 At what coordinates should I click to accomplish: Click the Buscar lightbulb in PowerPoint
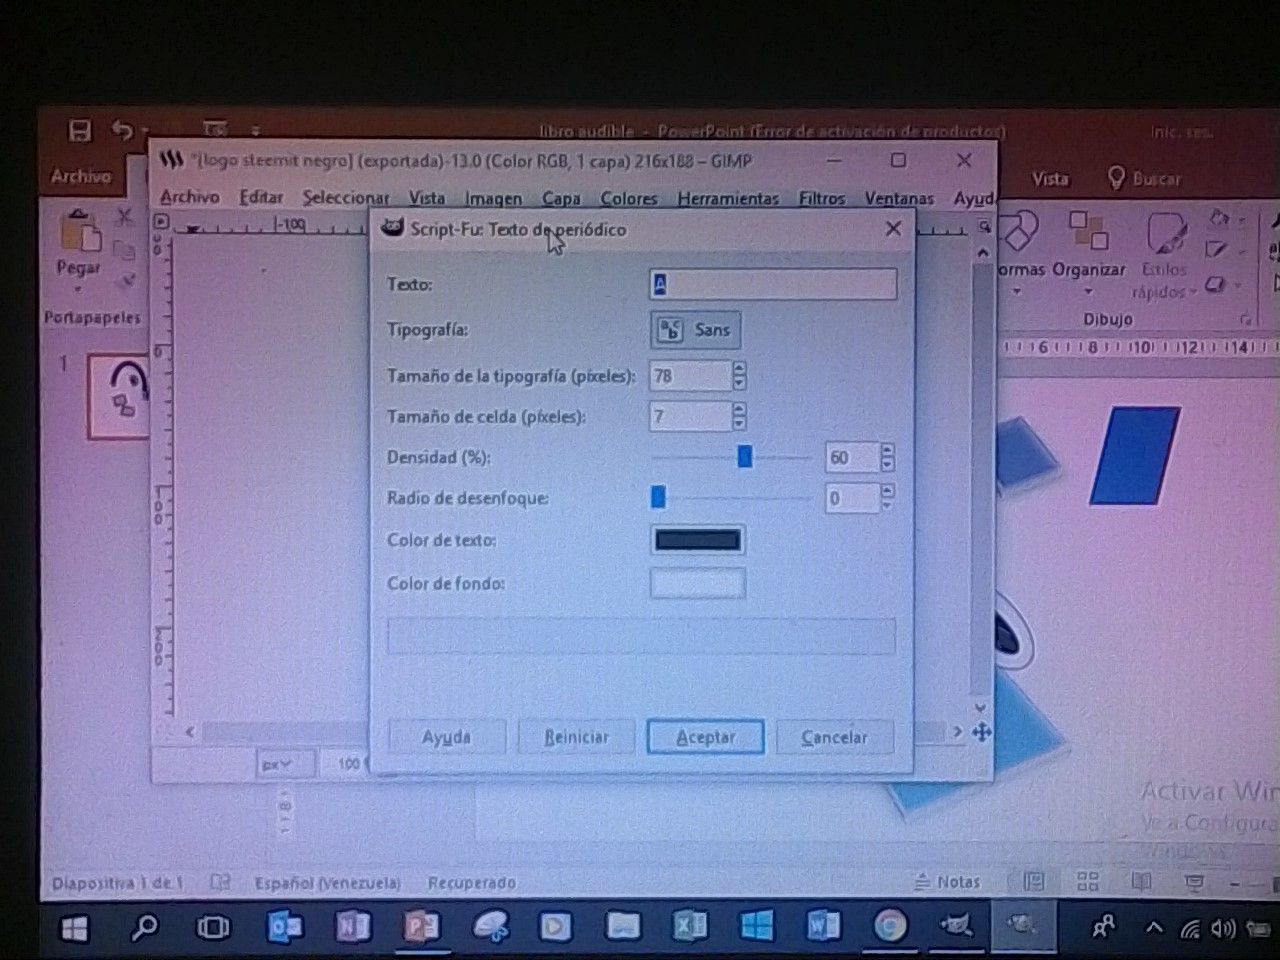tap(1117, 178)
